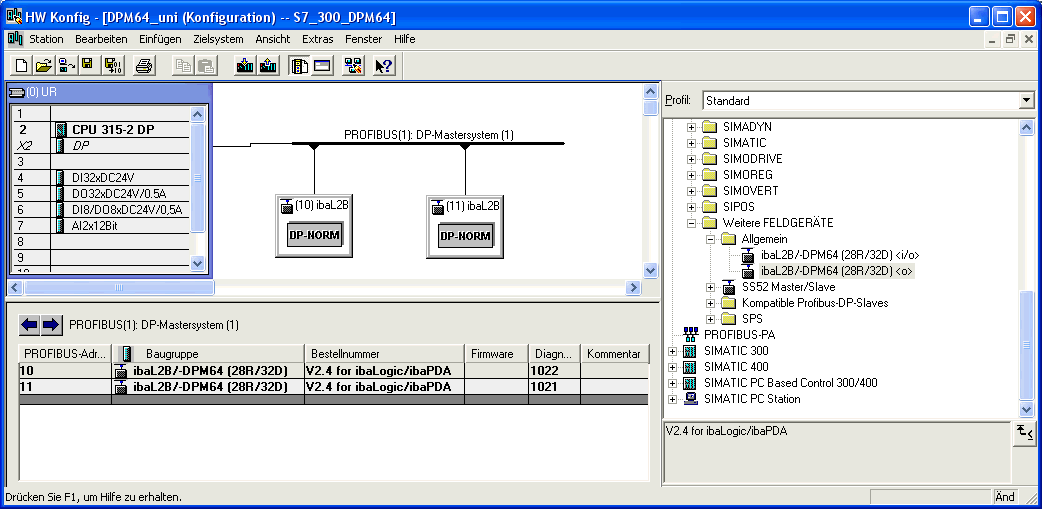Click the Configure network icon

pyautogui.click(x=353, y=66)
